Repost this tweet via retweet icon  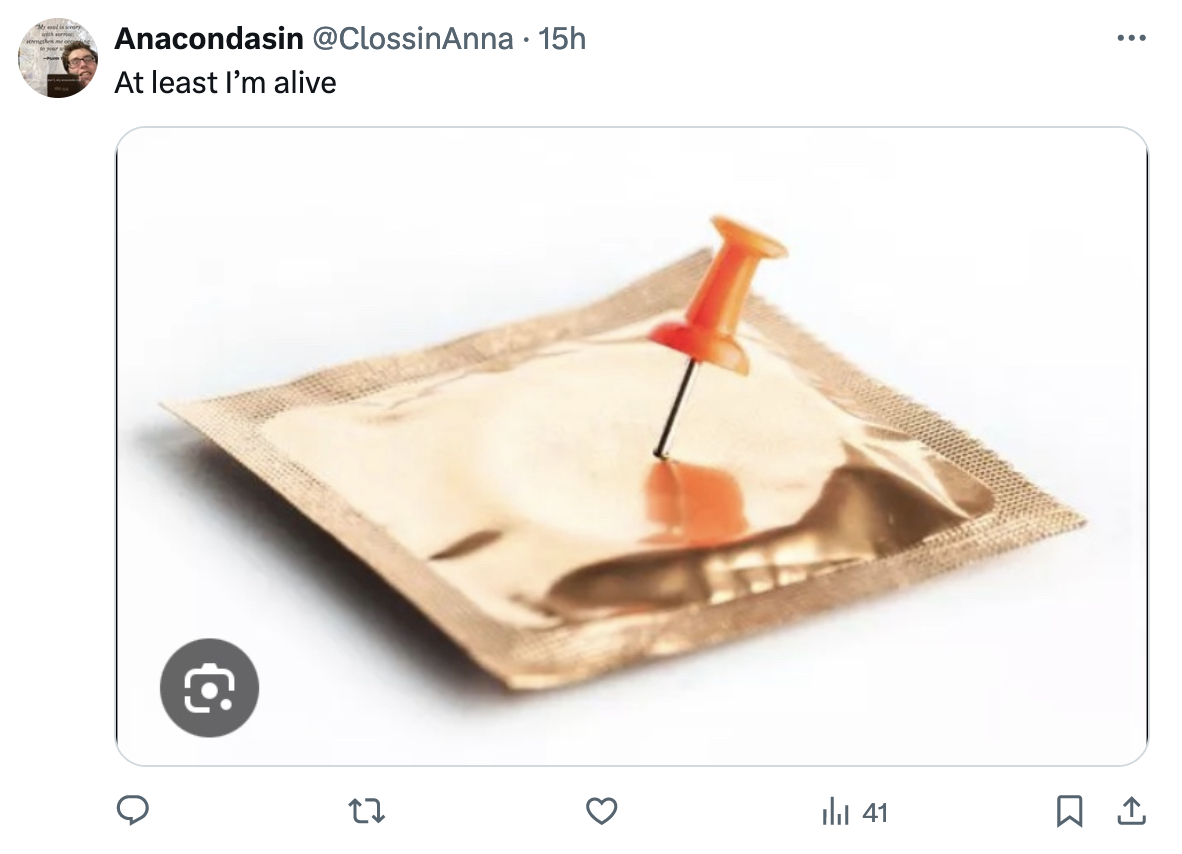pos(367,812)
